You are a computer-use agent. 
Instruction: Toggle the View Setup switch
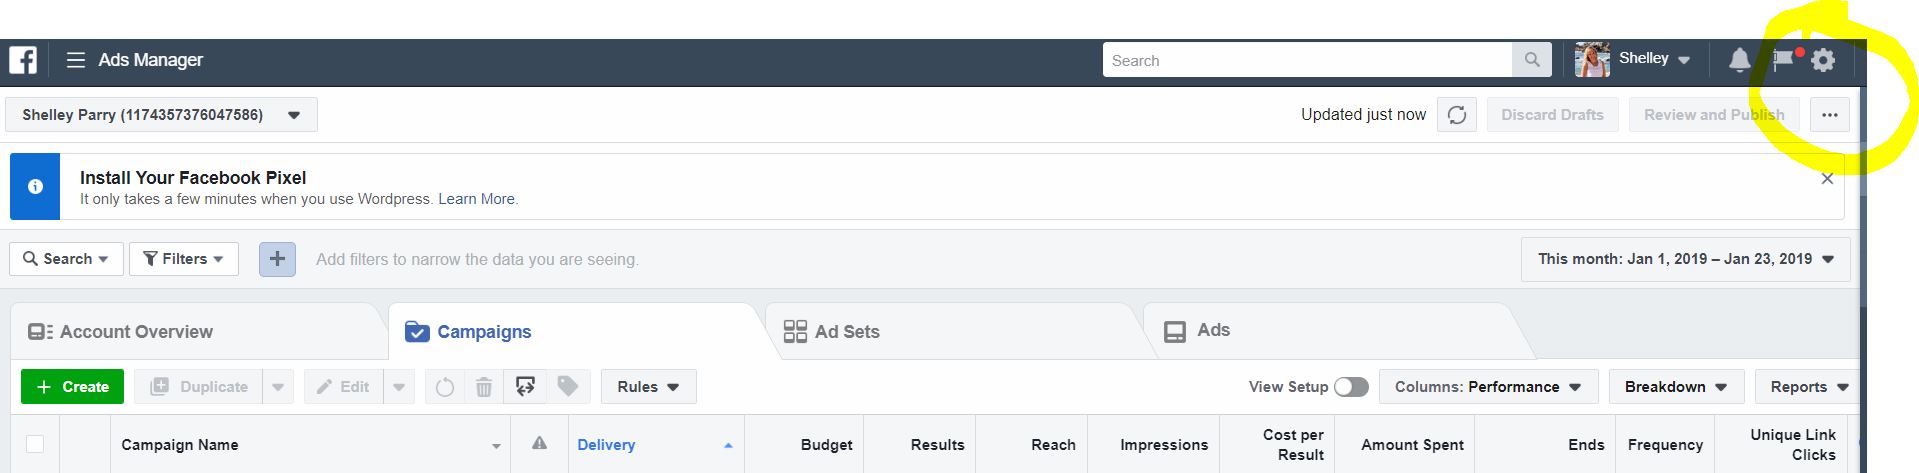[1351, 387]
